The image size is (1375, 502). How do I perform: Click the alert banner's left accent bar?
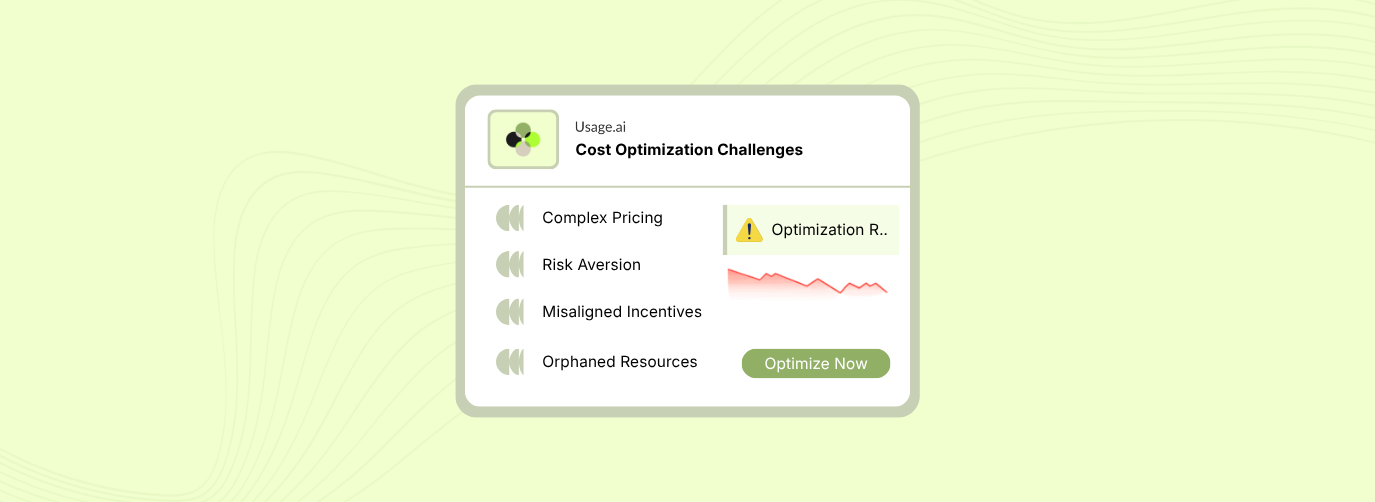(725, 230)
